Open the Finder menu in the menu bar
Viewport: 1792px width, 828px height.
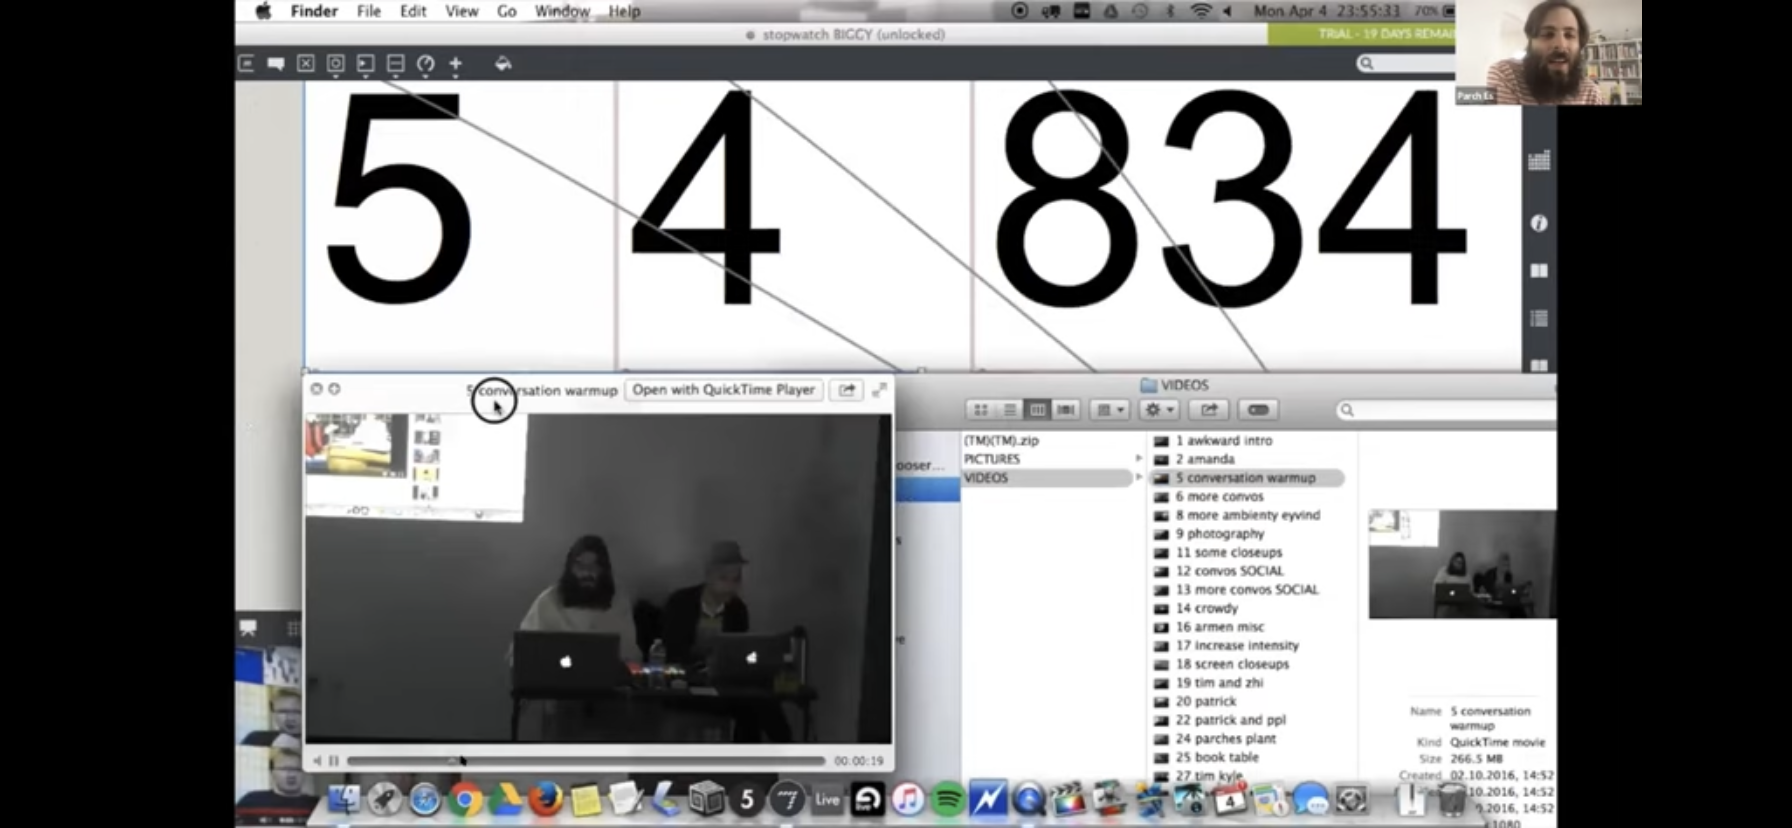pyautogui.click(x=314, y=11)
